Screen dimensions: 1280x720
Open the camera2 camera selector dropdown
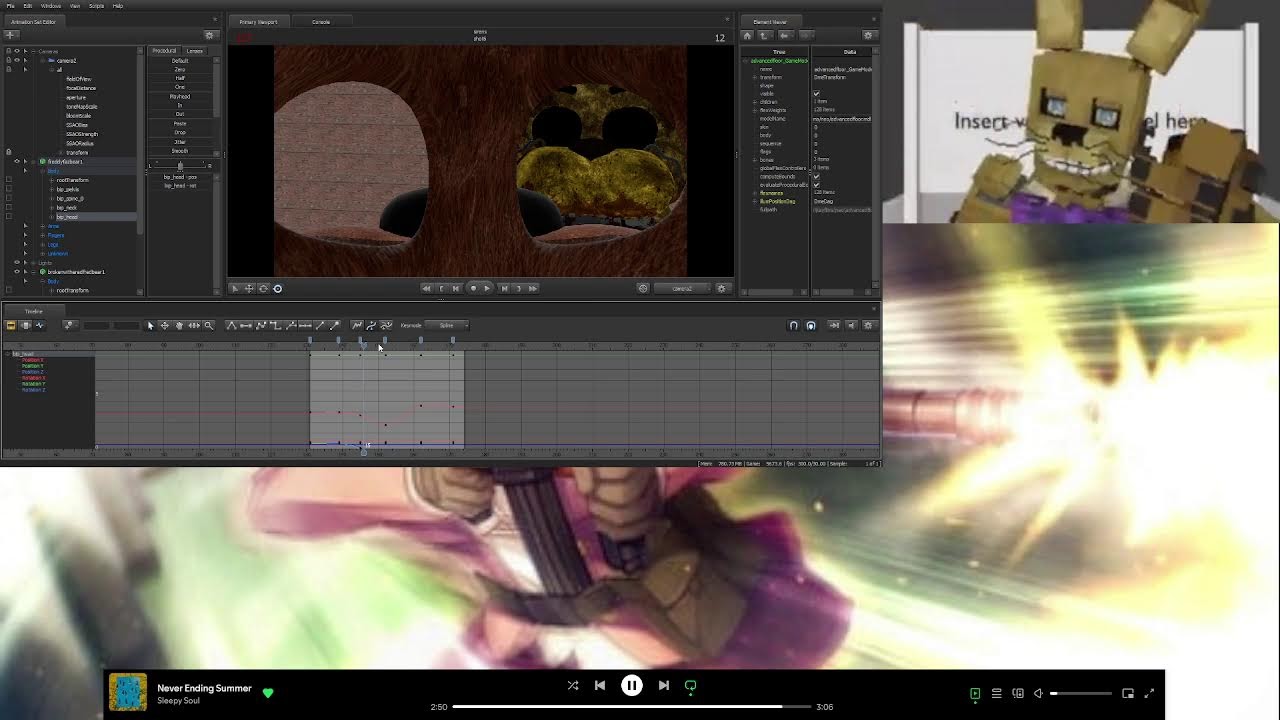pyautogui.click(x=682, y=288)
